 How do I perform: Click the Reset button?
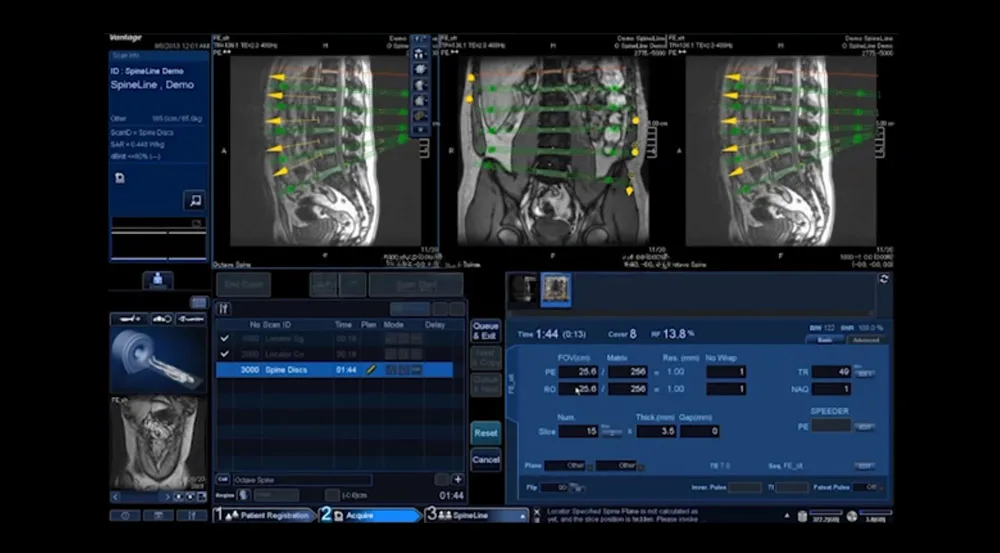(x=485, y=433)
